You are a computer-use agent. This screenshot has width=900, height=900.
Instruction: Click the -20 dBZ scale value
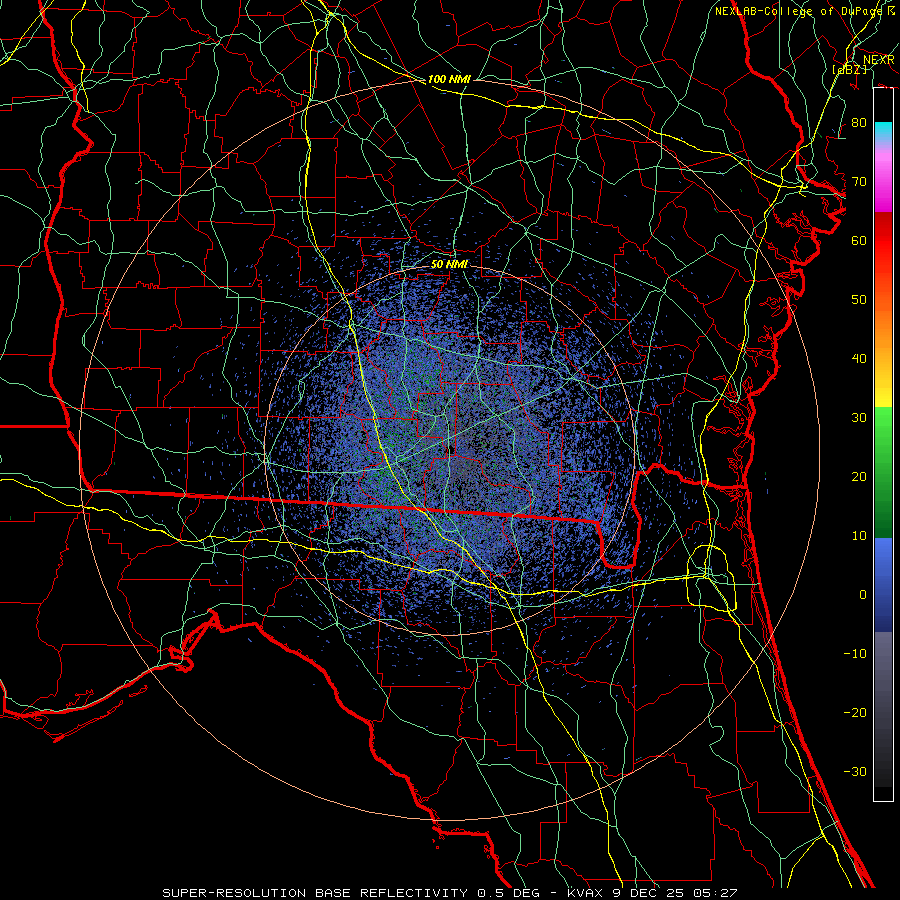pos(855,712)
